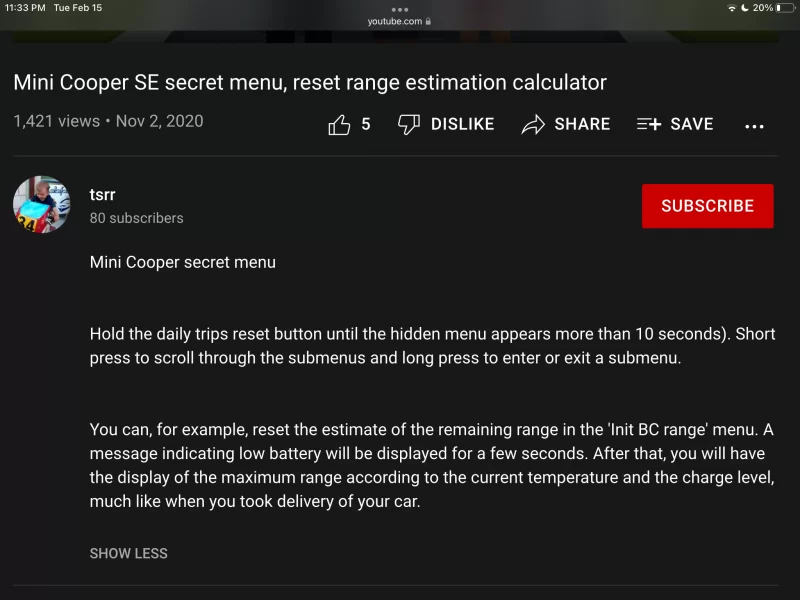Open the three-dot more actions menu
This screenshot has height=600, width=800.
[755, 126]
